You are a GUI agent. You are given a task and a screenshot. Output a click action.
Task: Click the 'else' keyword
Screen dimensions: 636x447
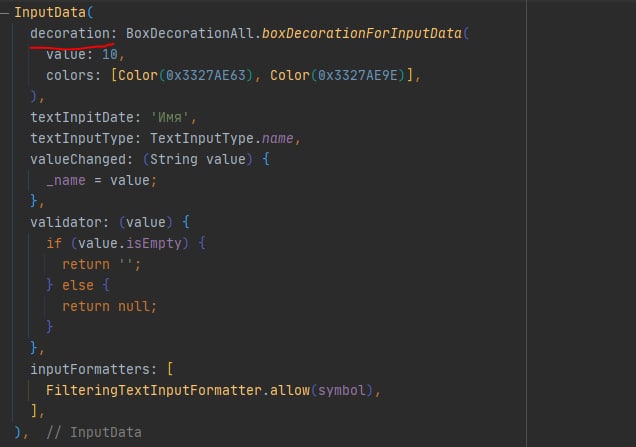[78, 285]
